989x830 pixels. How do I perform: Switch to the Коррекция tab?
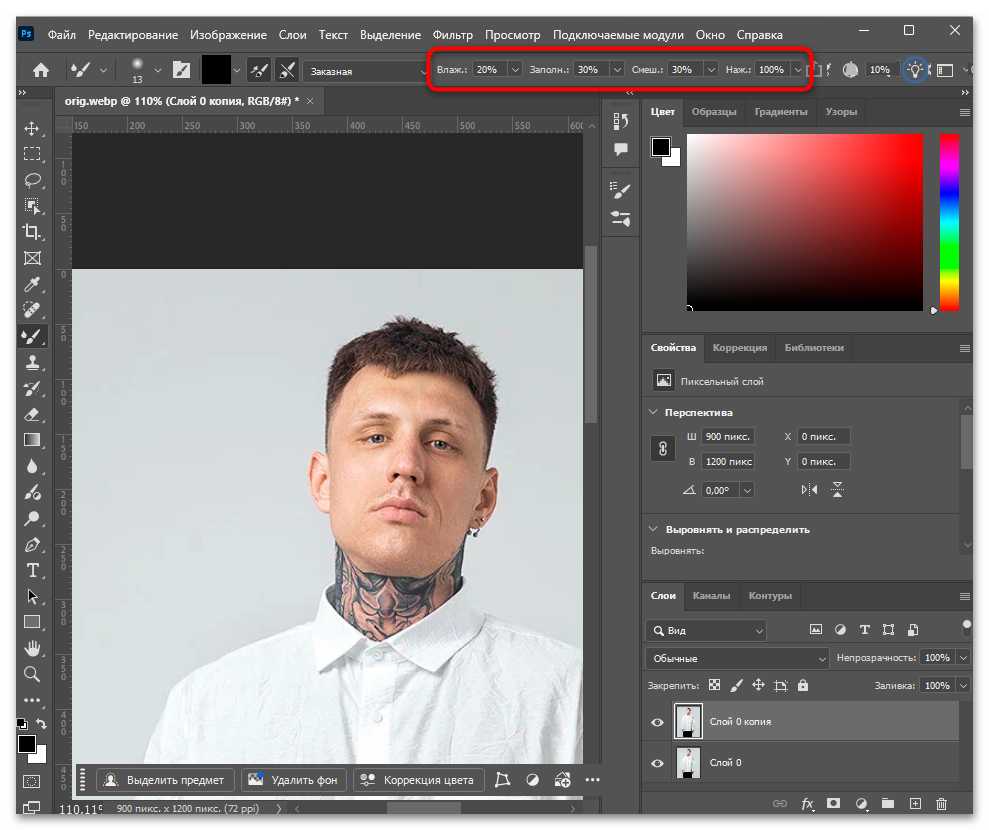[740, 348]
